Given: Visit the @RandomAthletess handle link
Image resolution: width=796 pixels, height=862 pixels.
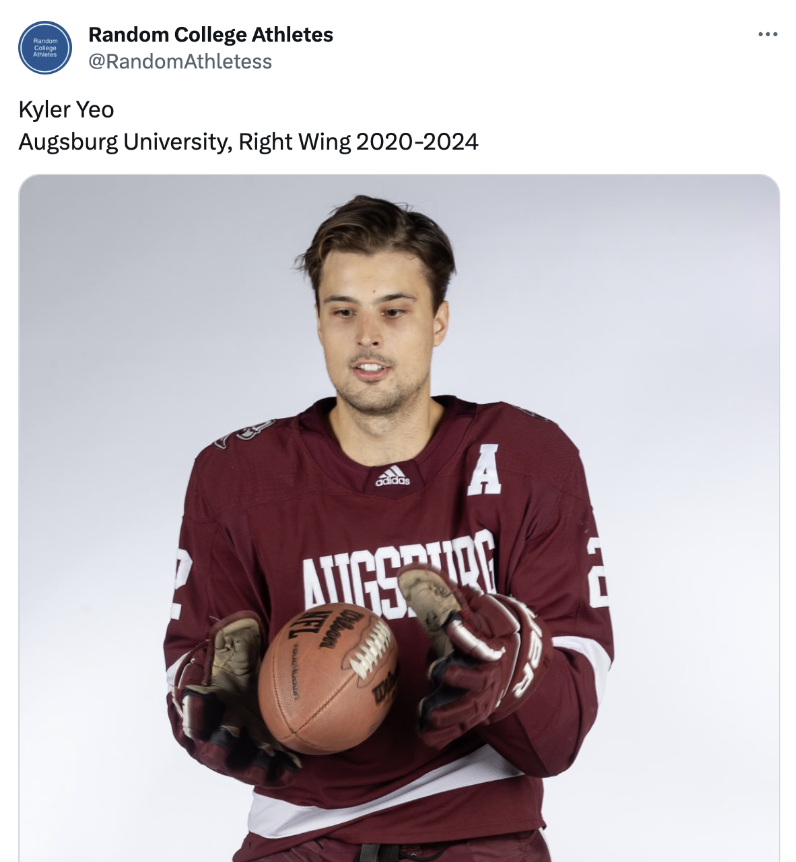Looking at the screenshot, I should 180,61.
